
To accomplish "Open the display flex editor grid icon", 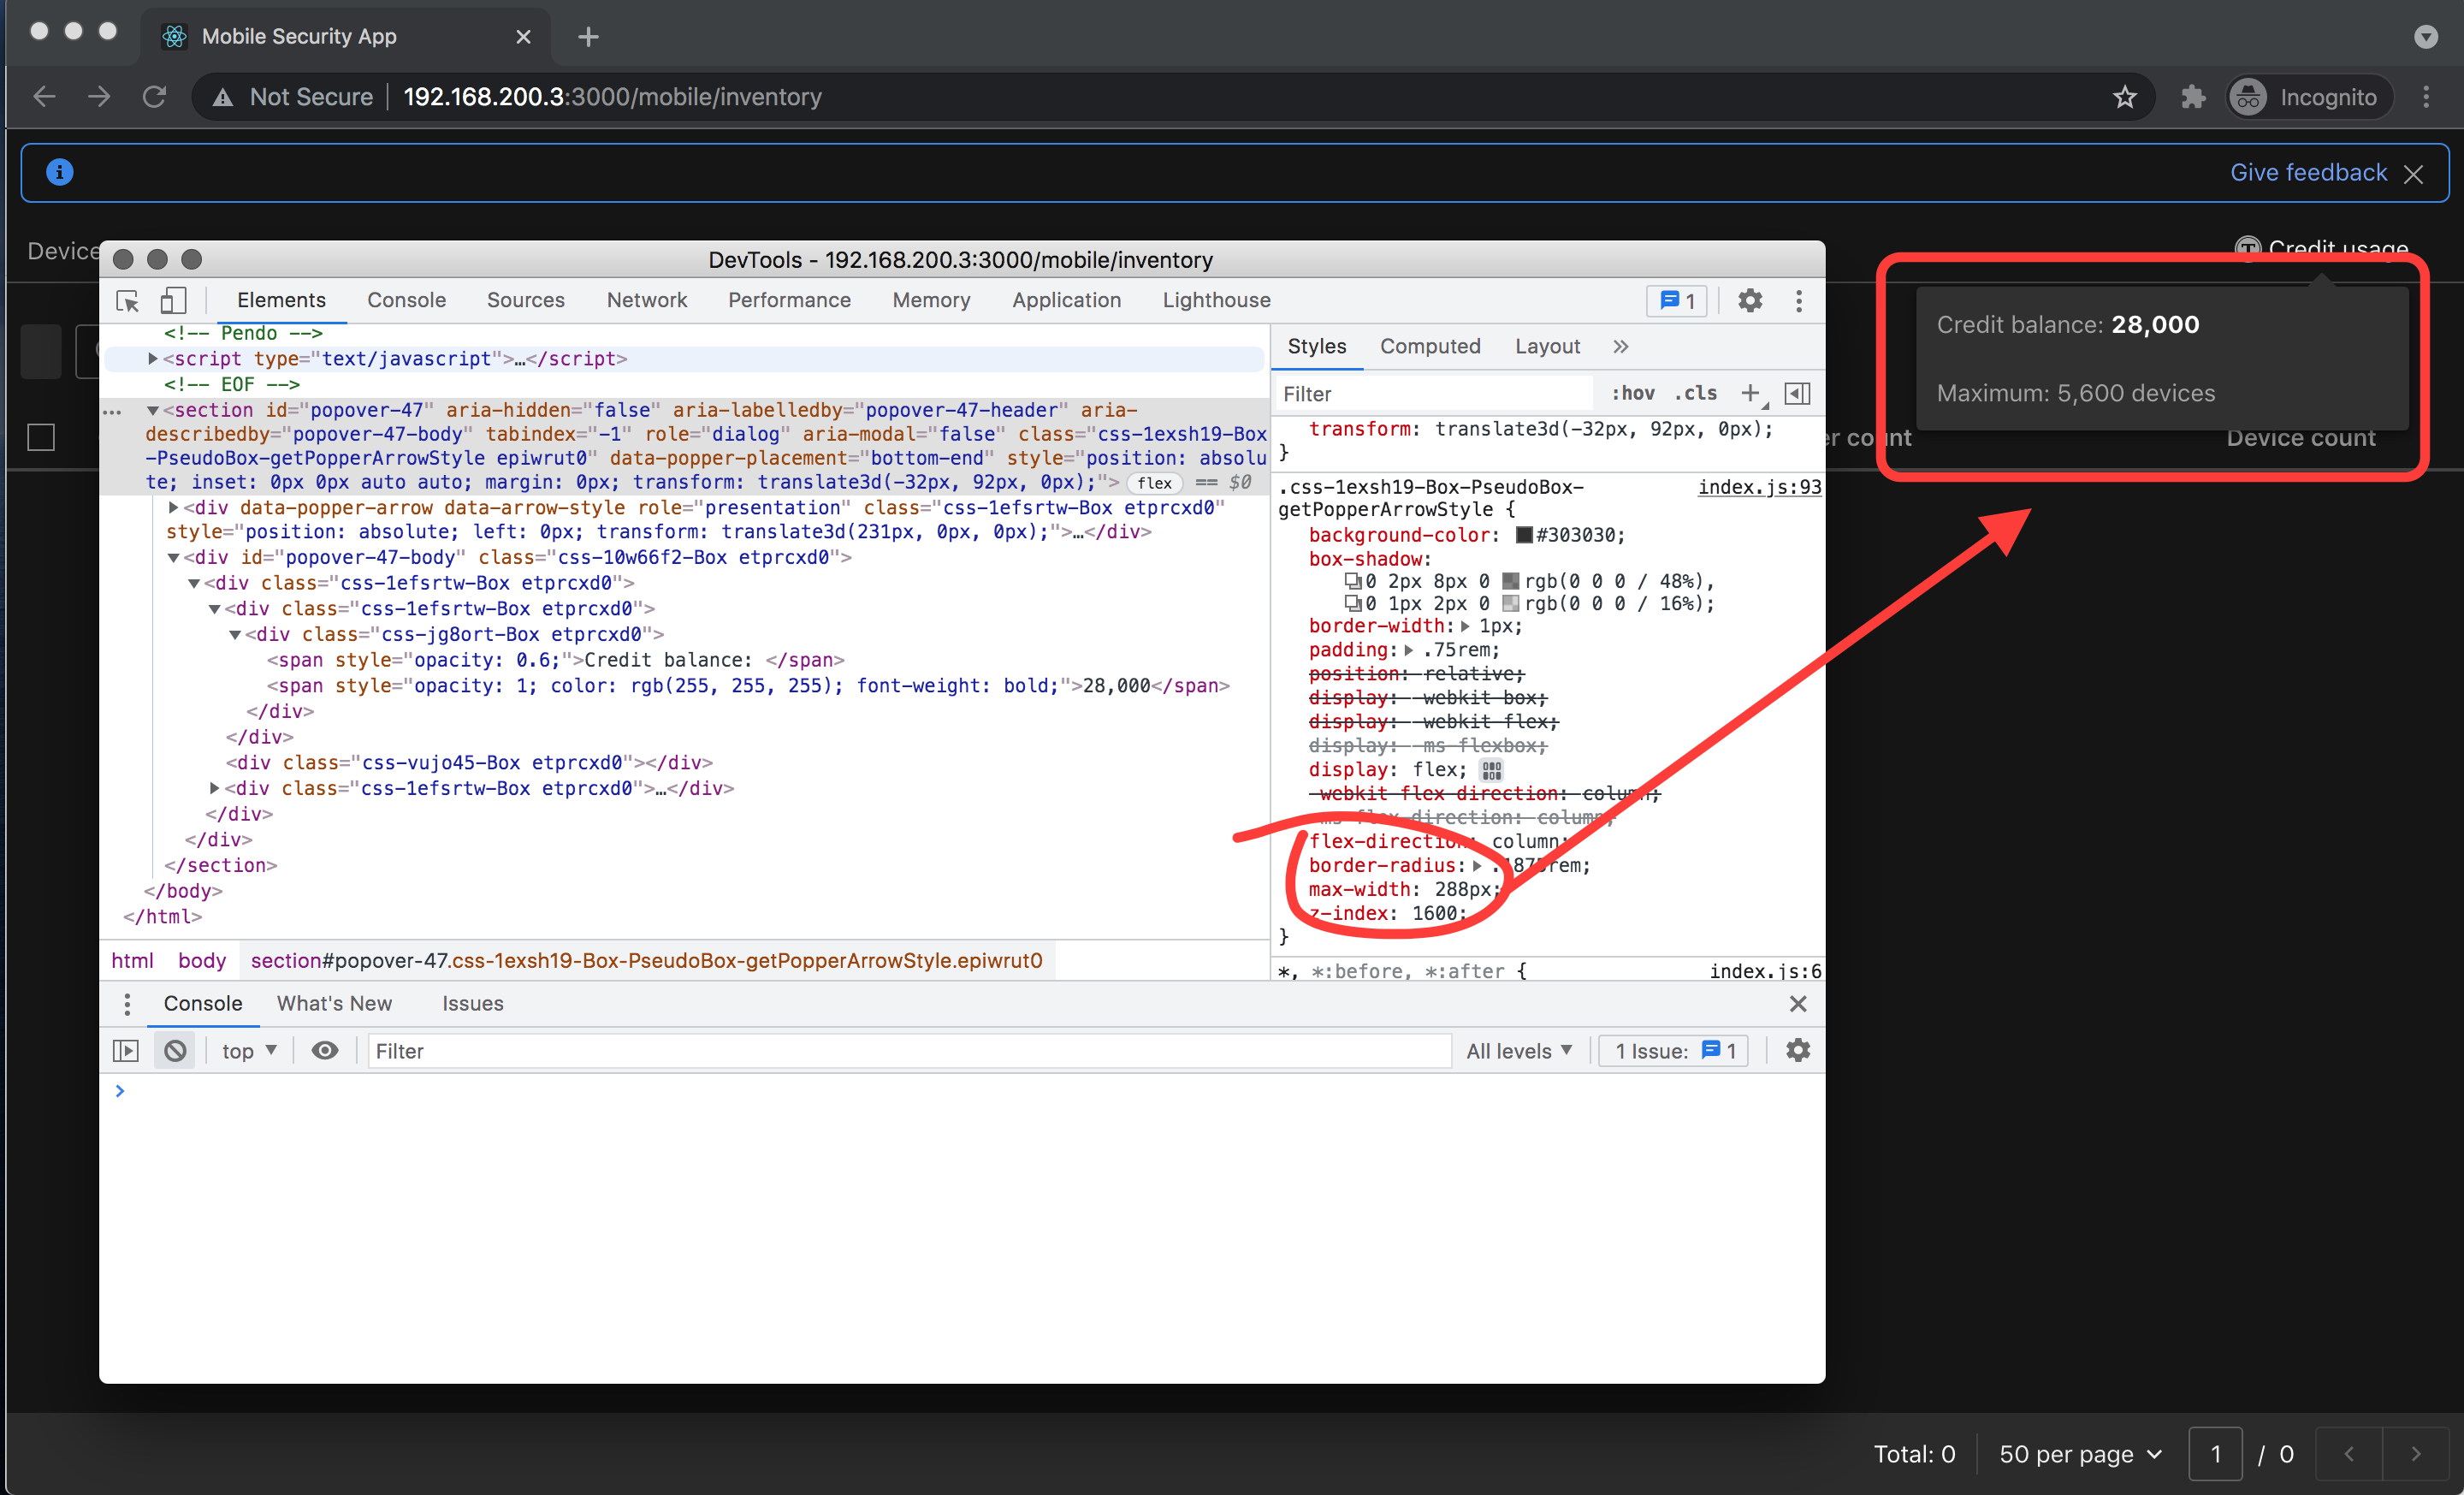I will pyautogui.click(x=1491, y=769).
